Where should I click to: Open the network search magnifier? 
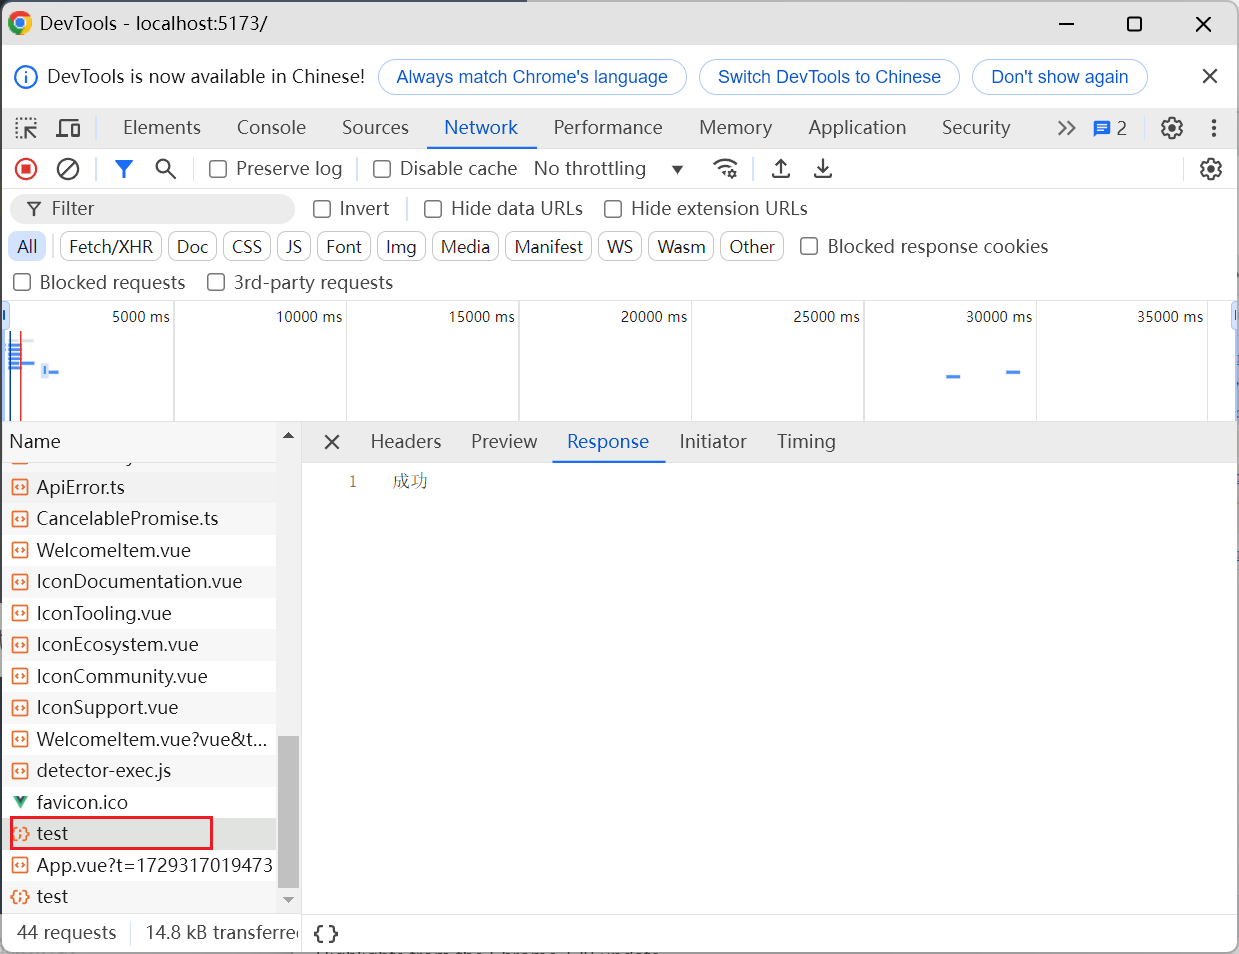166,169
